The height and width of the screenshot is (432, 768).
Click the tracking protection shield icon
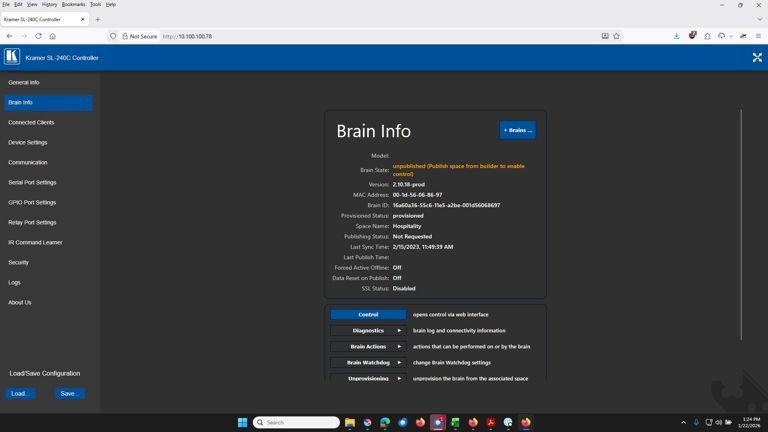tap(113, 36)
